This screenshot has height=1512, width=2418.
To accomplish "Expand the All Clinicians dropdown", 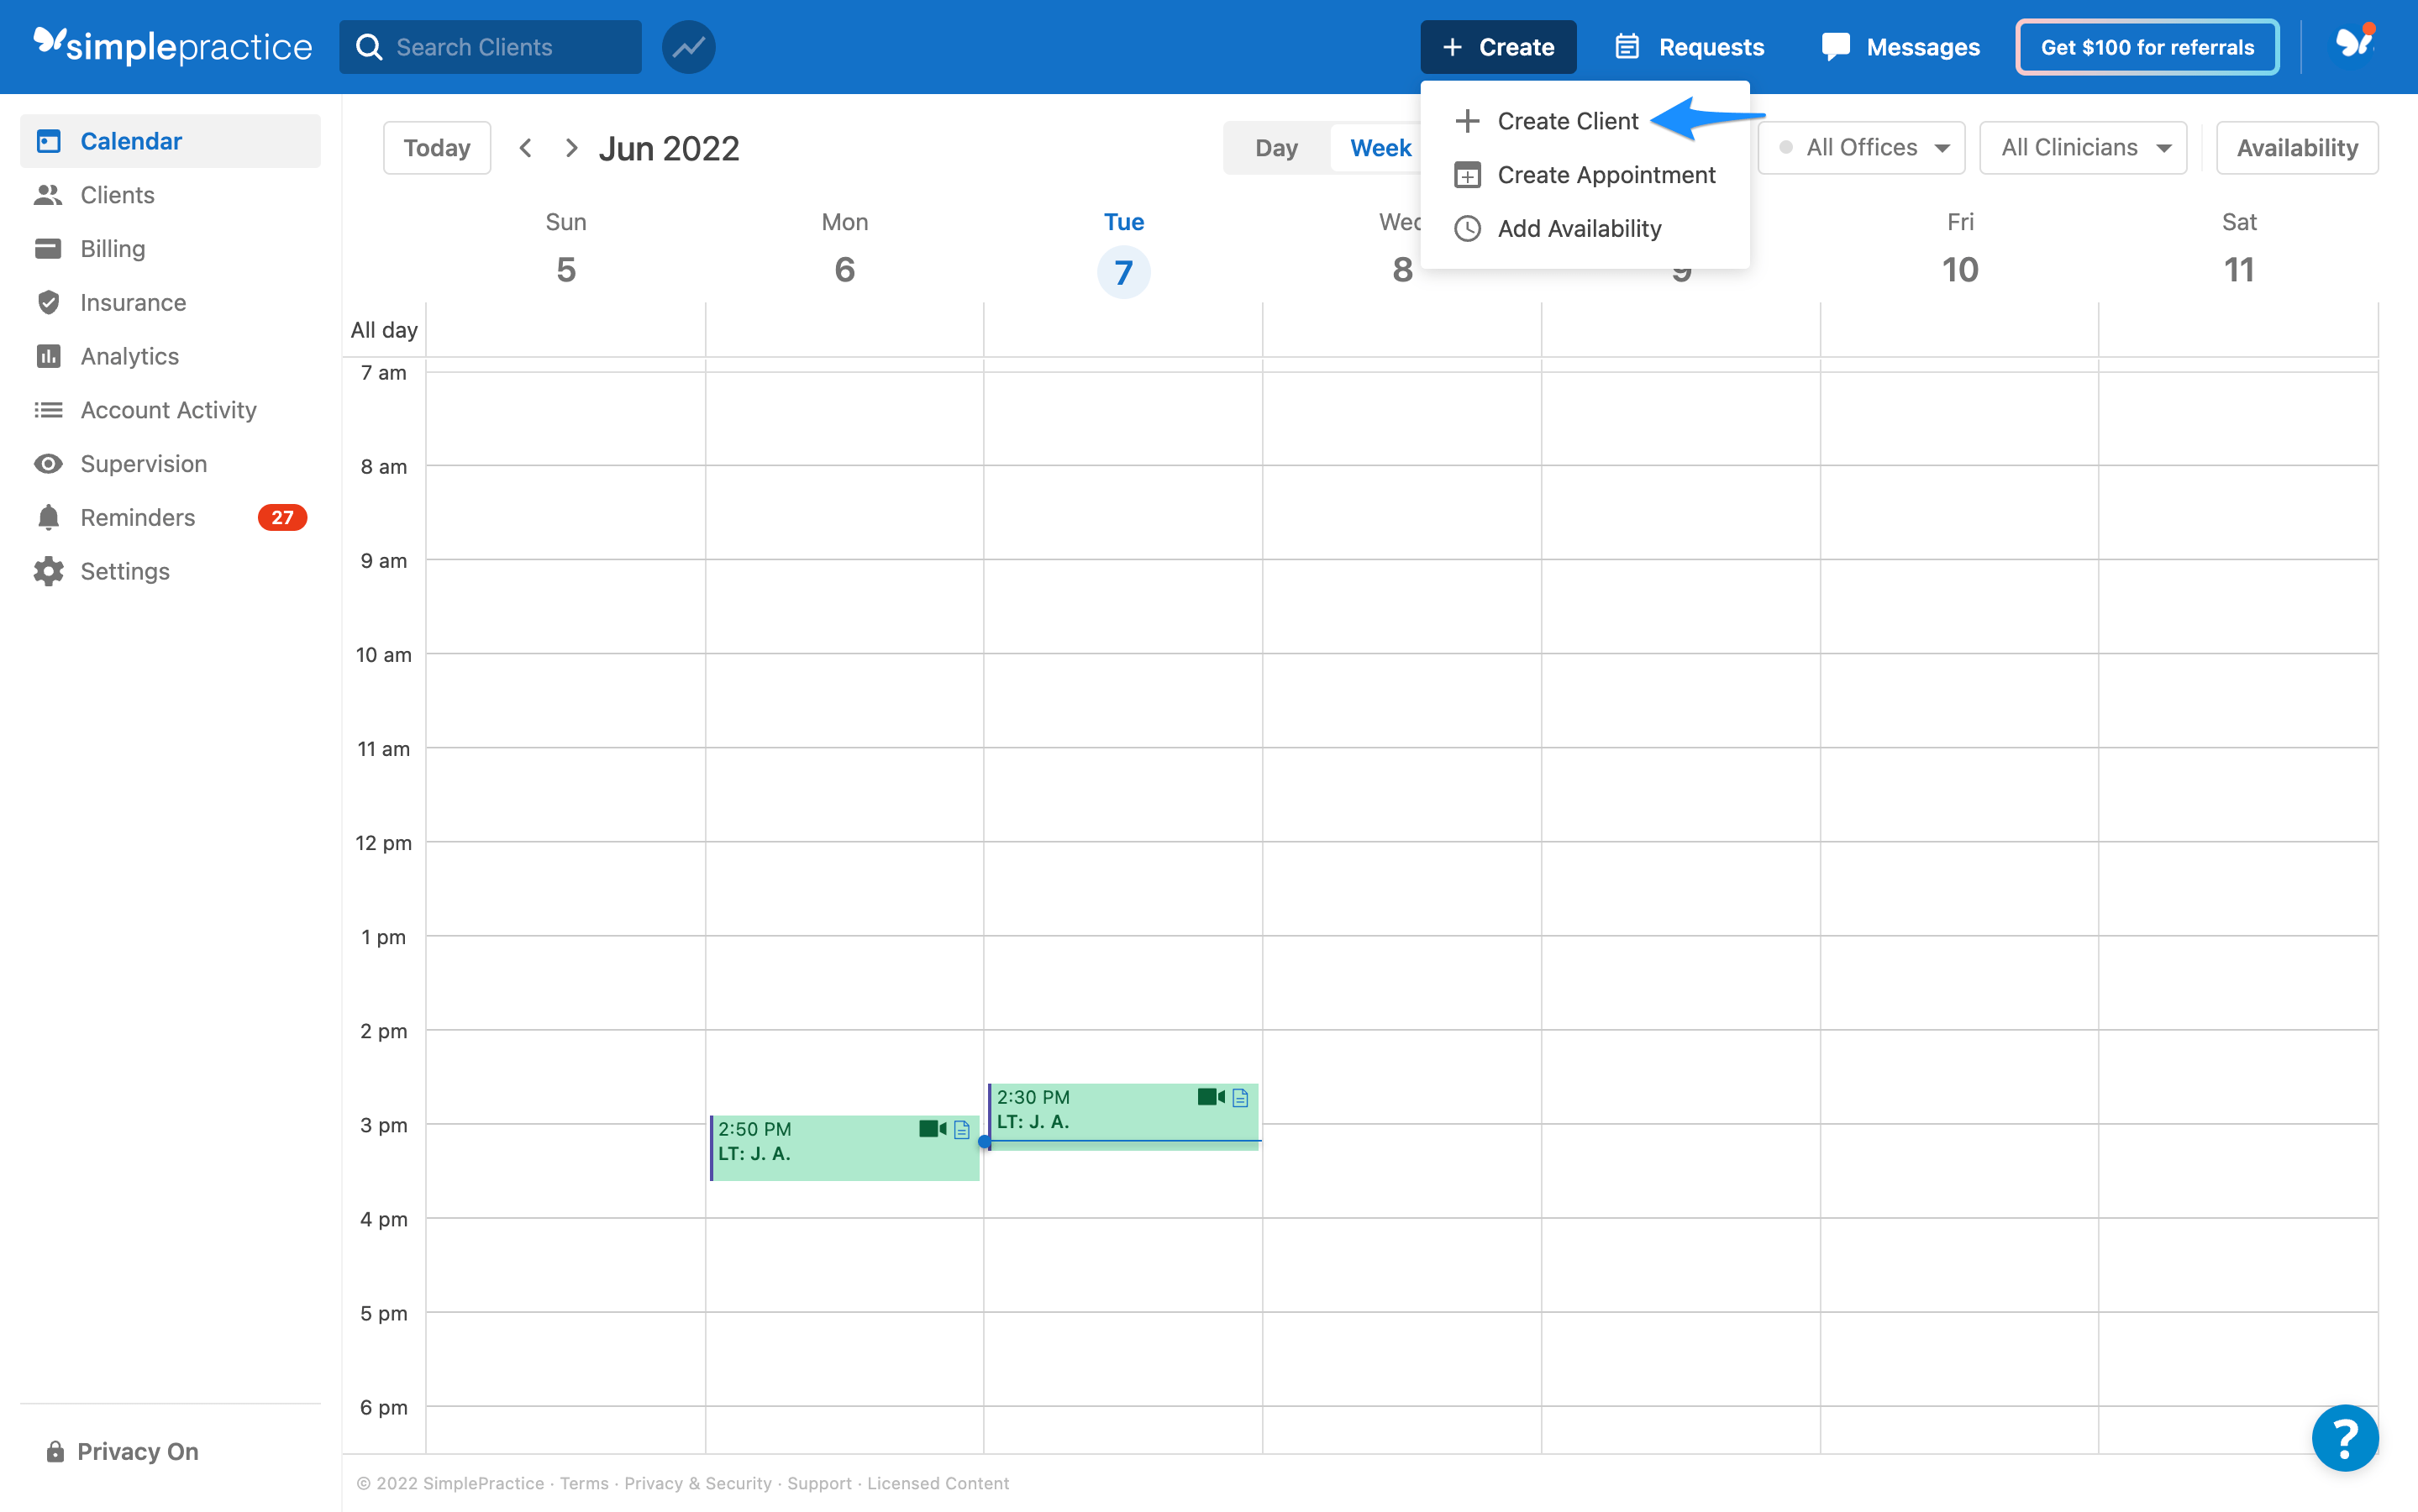I will (x=2083, y=148).
